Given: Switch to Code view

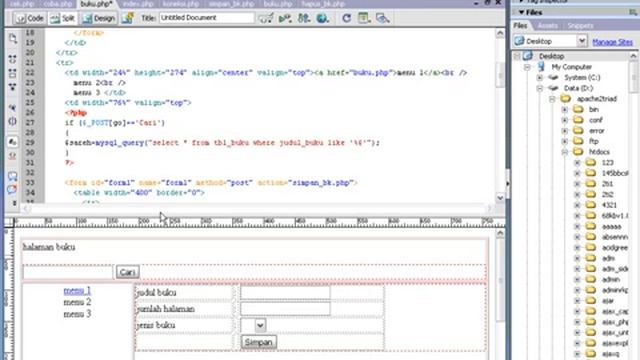Looking at the screenshot, I should [x=29, y=18].
